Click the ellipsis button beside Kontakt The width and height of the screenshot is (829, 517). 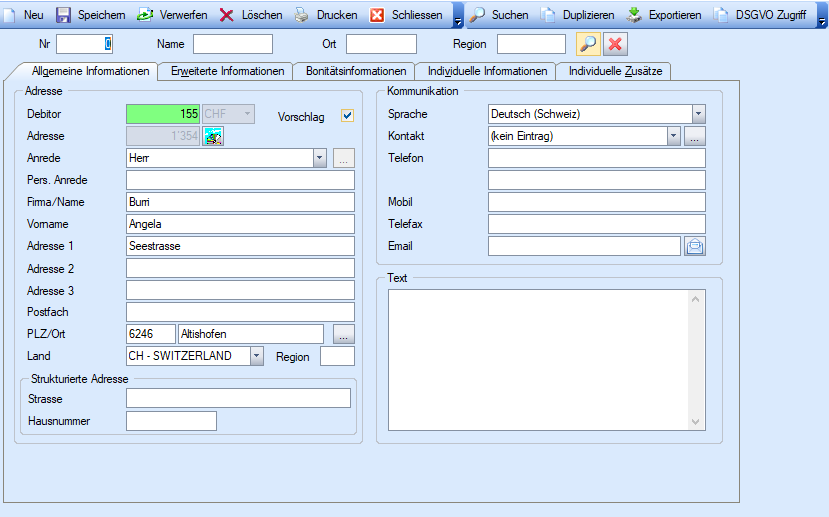(x=696, y=136)
